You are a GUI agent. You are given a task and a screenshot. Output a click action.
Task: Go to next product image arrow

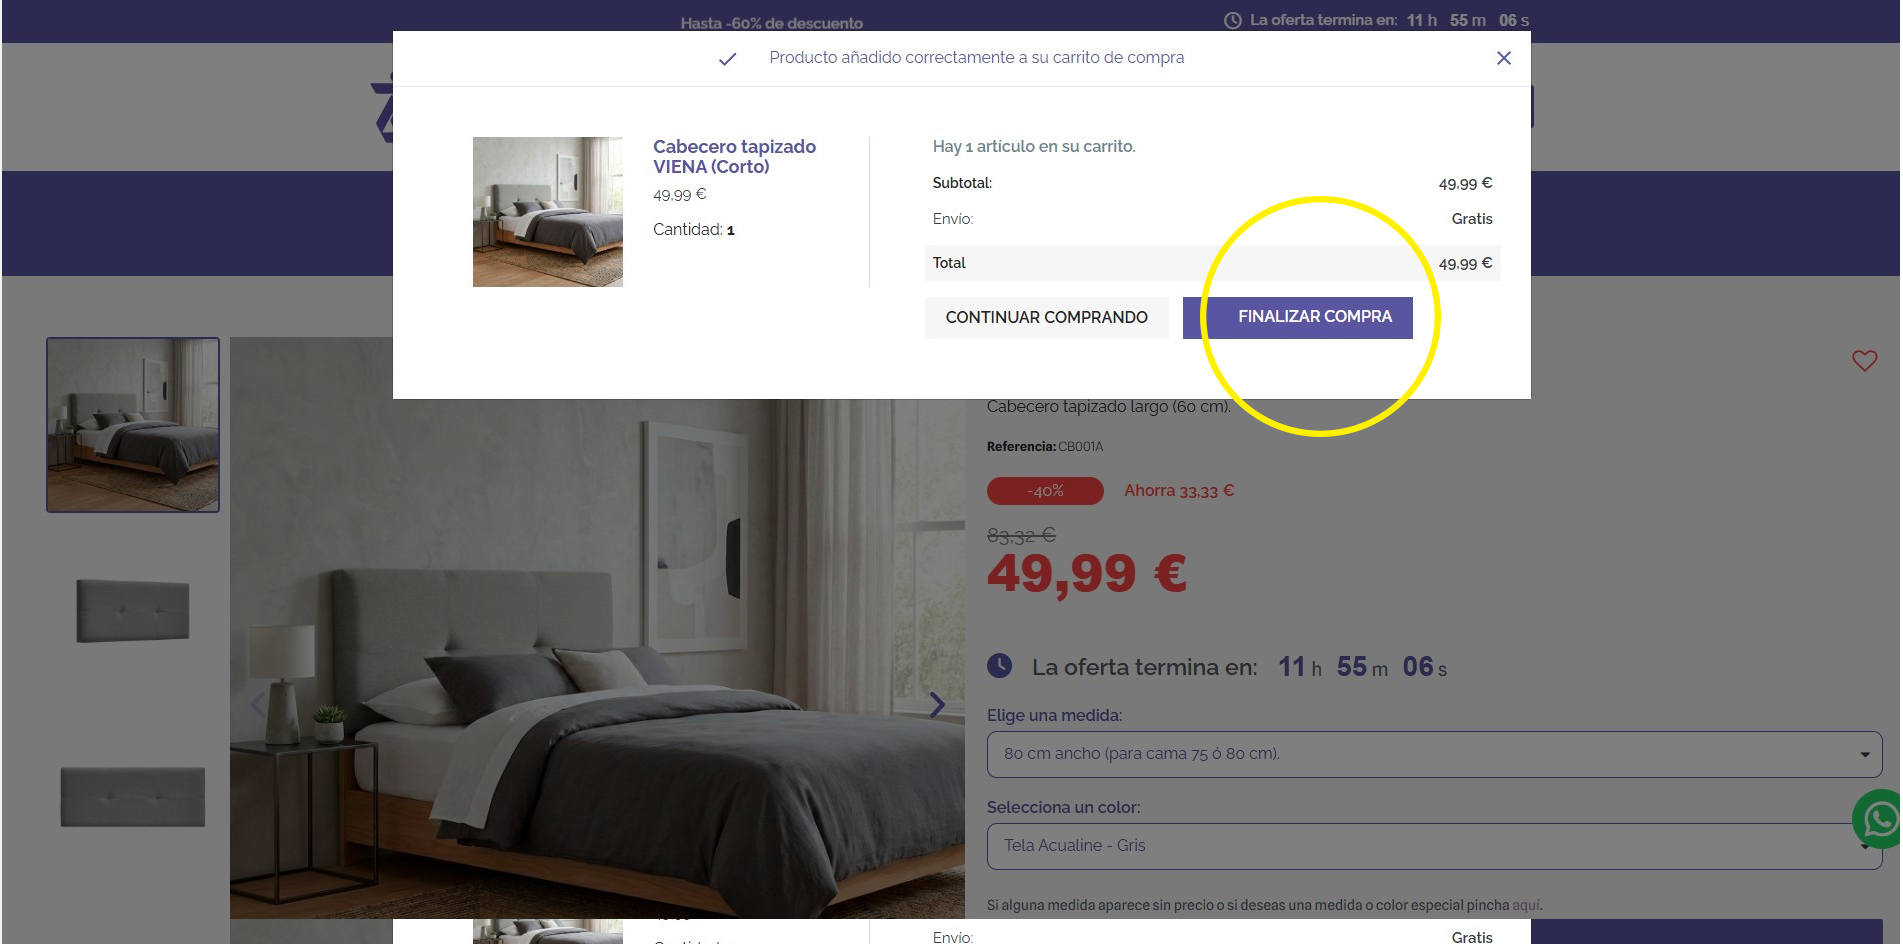point(937,705)
